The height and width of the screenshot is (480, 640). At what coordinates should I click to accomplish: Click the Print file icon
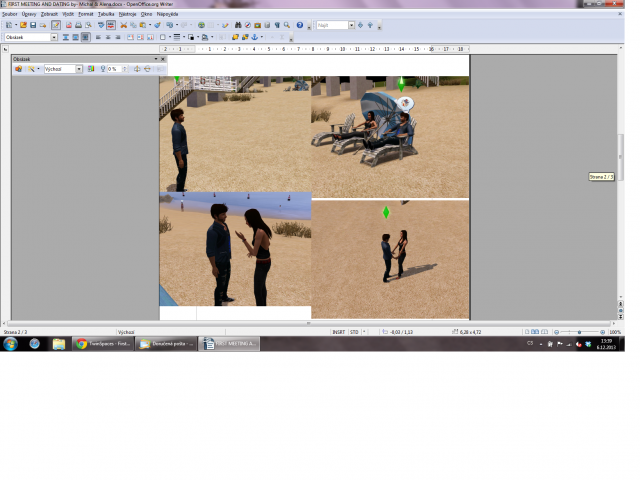(78, 25)
